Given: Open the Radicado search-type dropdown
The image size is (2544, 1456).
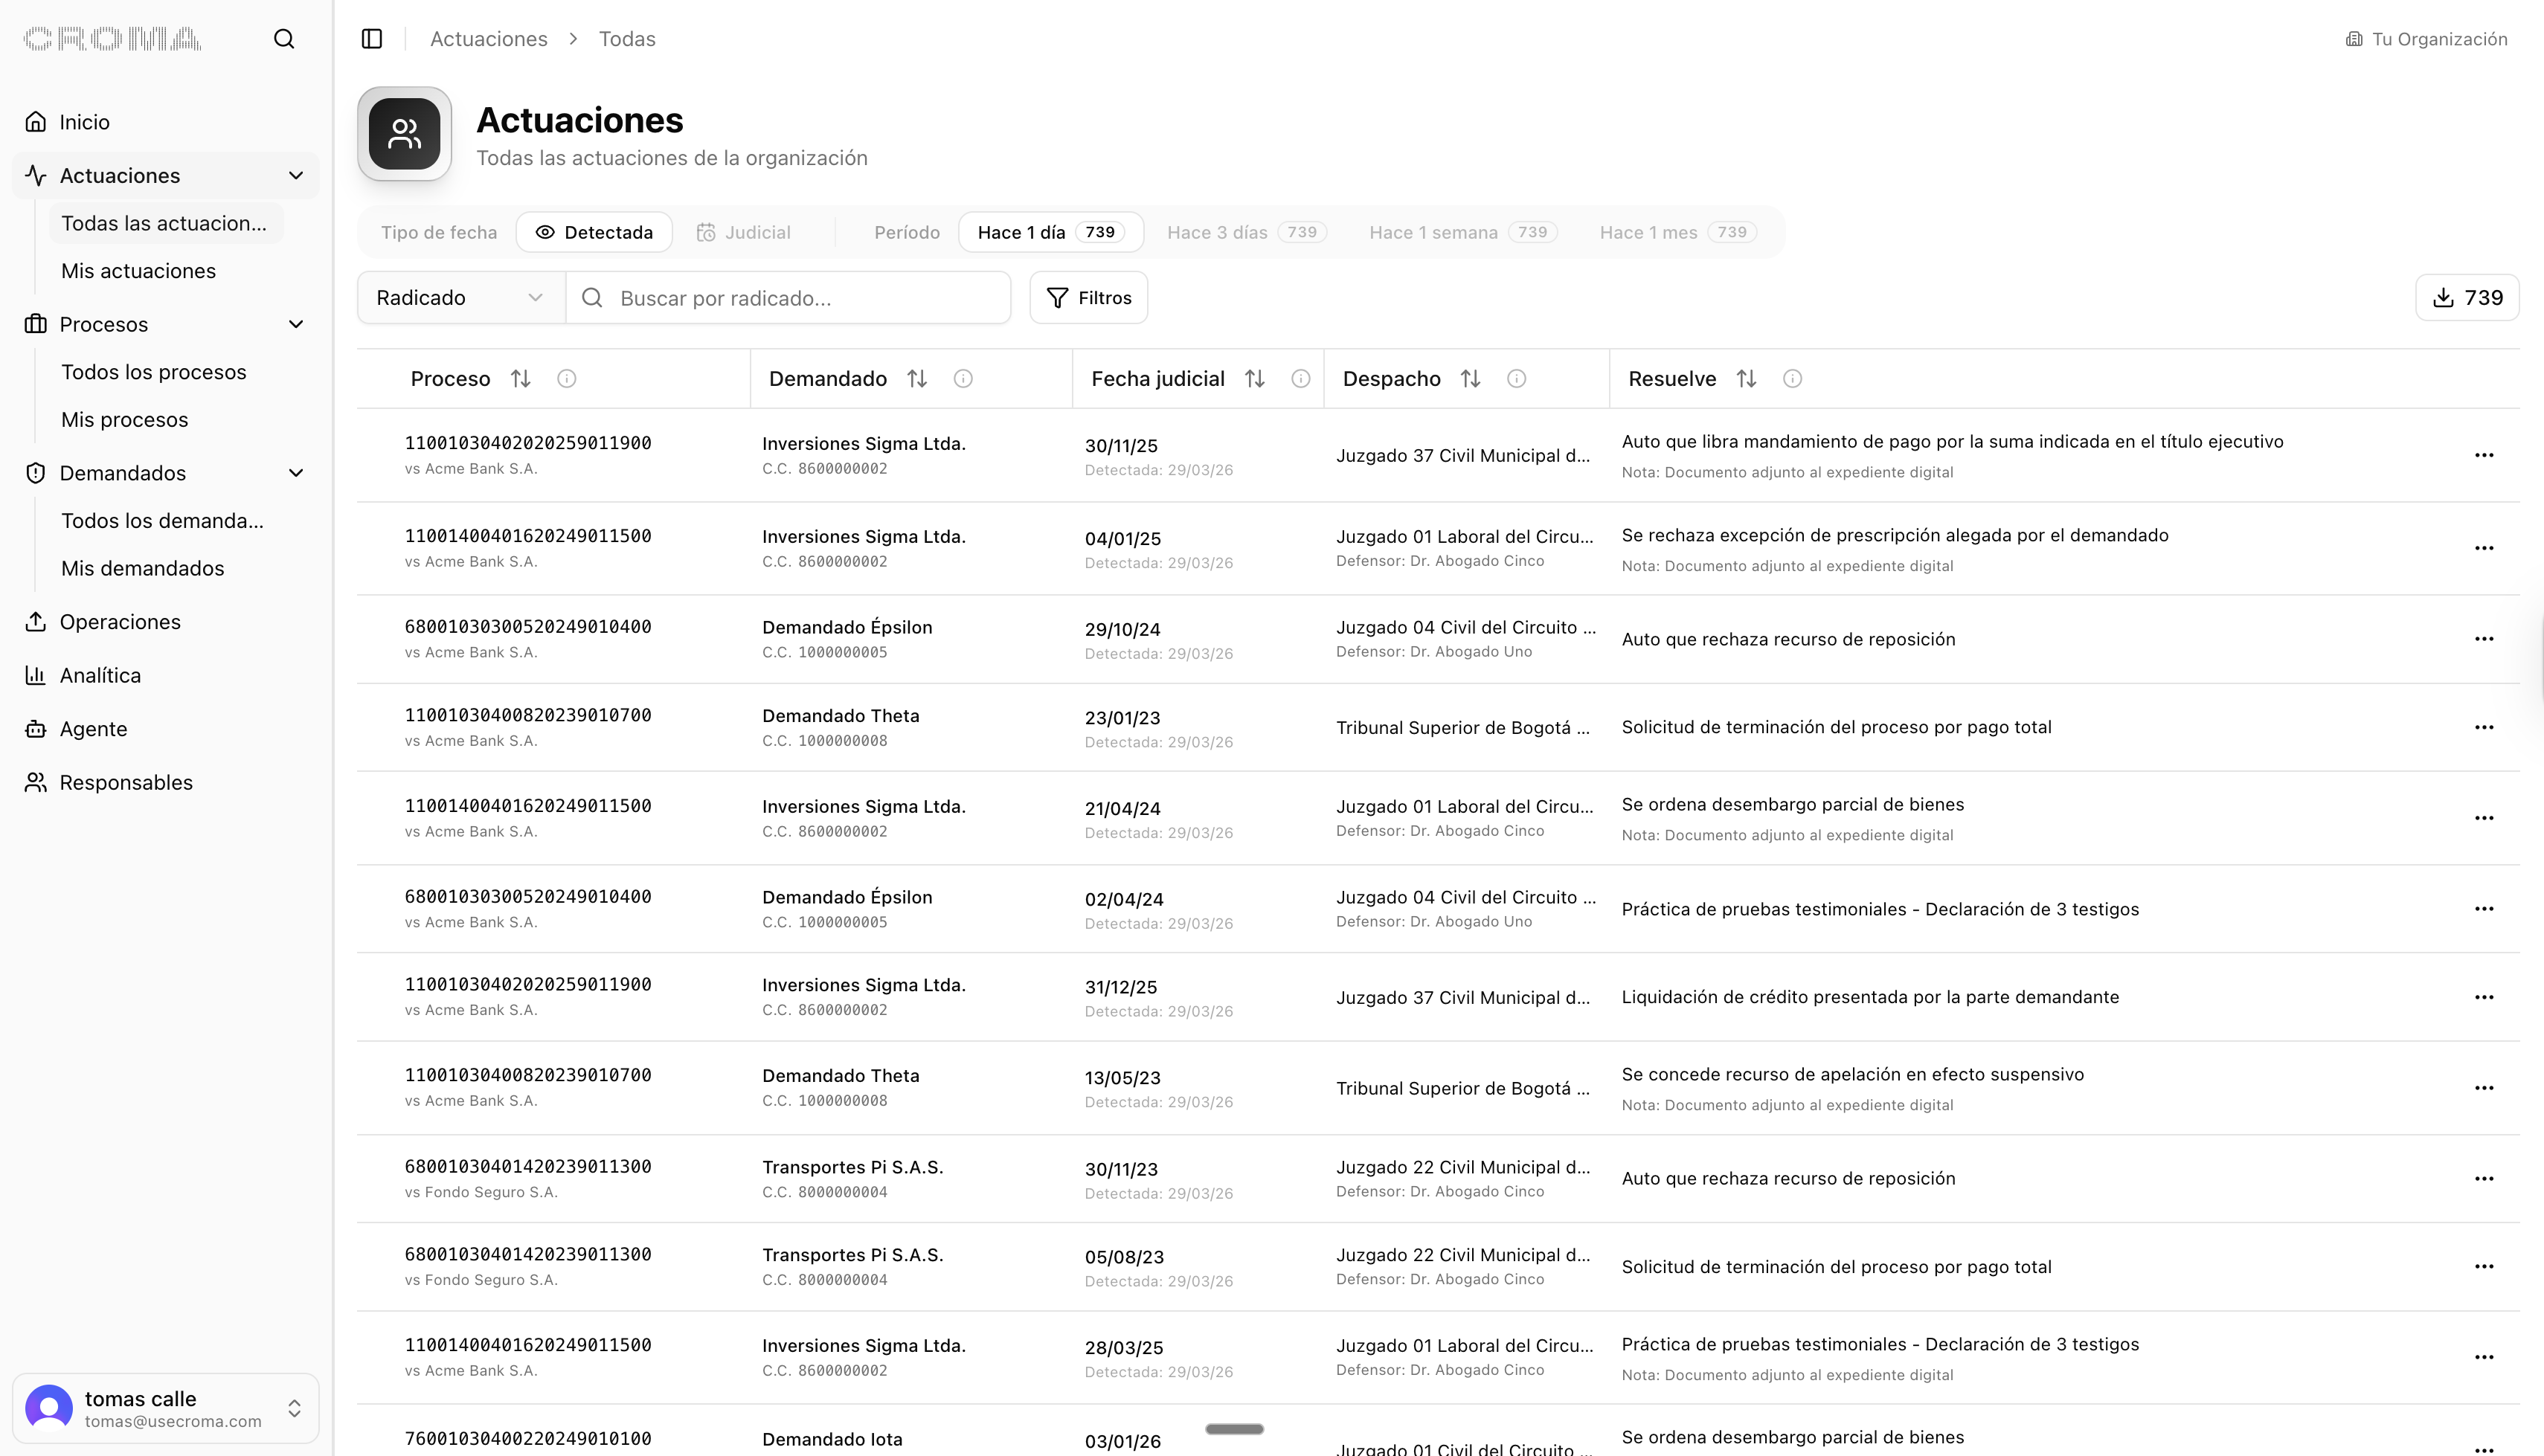Looking at the screenshot, I should tap(460, 298).
